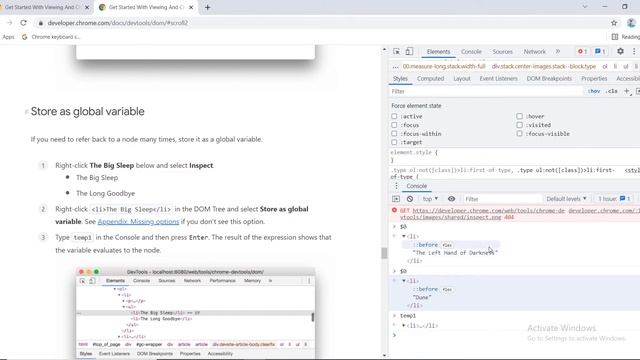
Task: Open the Apps bookmark shortcut
Action: [8, 37]
